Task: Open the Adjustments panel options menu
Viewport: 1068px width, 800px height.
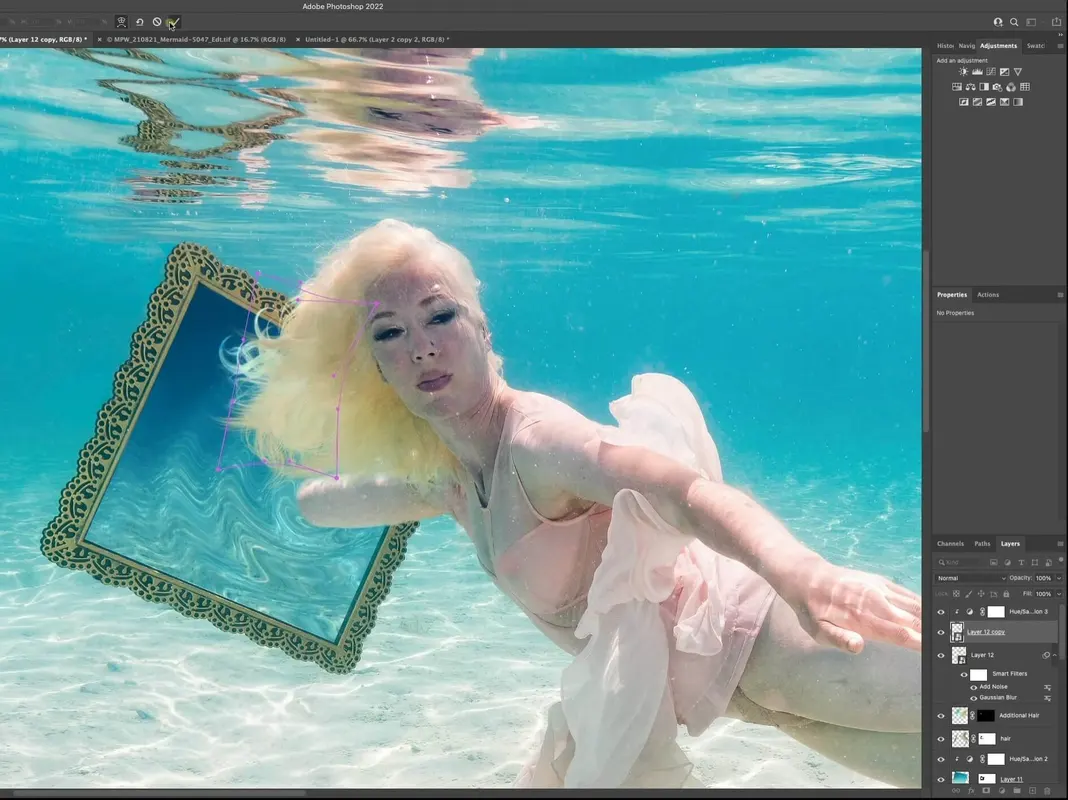Action: pos(1060,46)
